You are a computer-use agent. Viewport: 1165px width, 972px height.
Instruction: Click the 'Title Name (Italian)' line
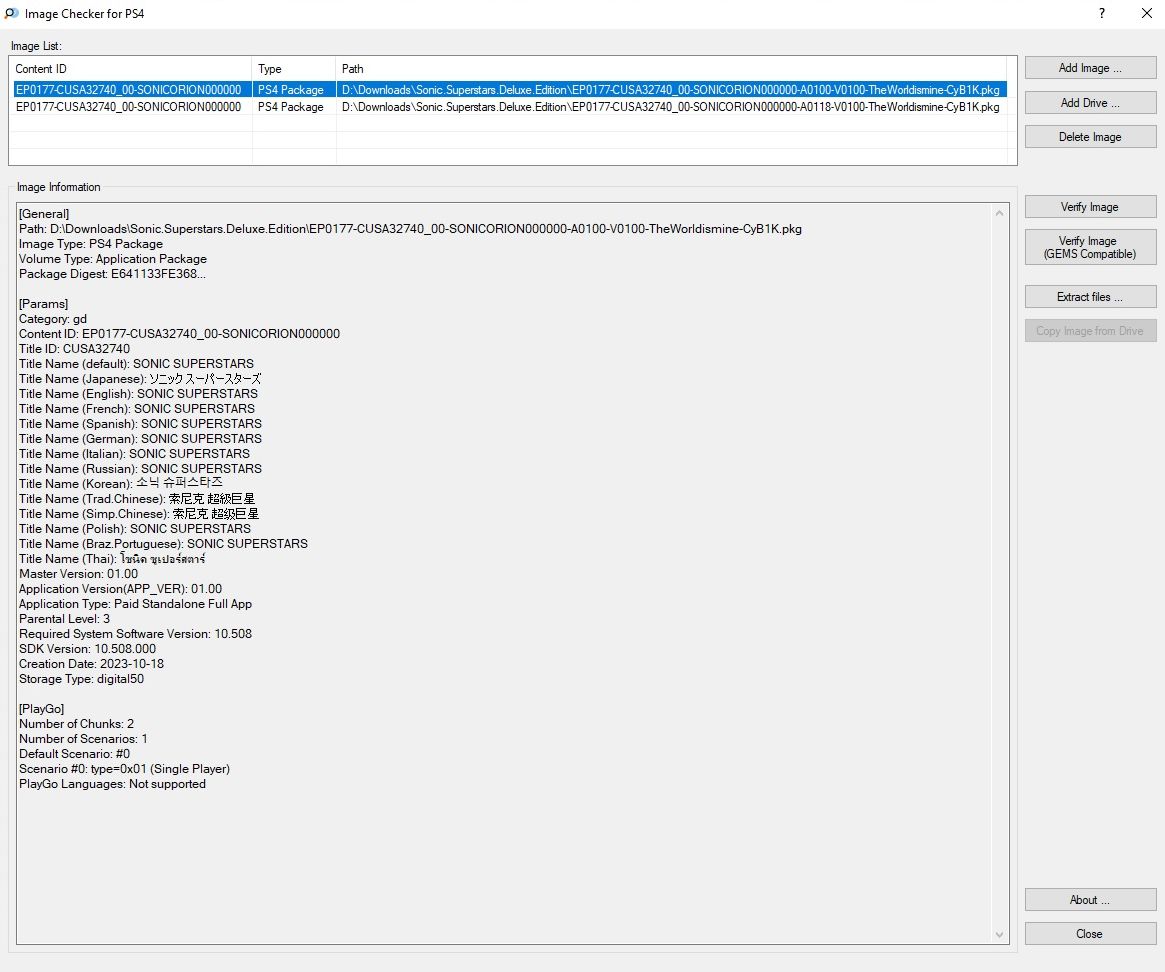coord(134,453)
